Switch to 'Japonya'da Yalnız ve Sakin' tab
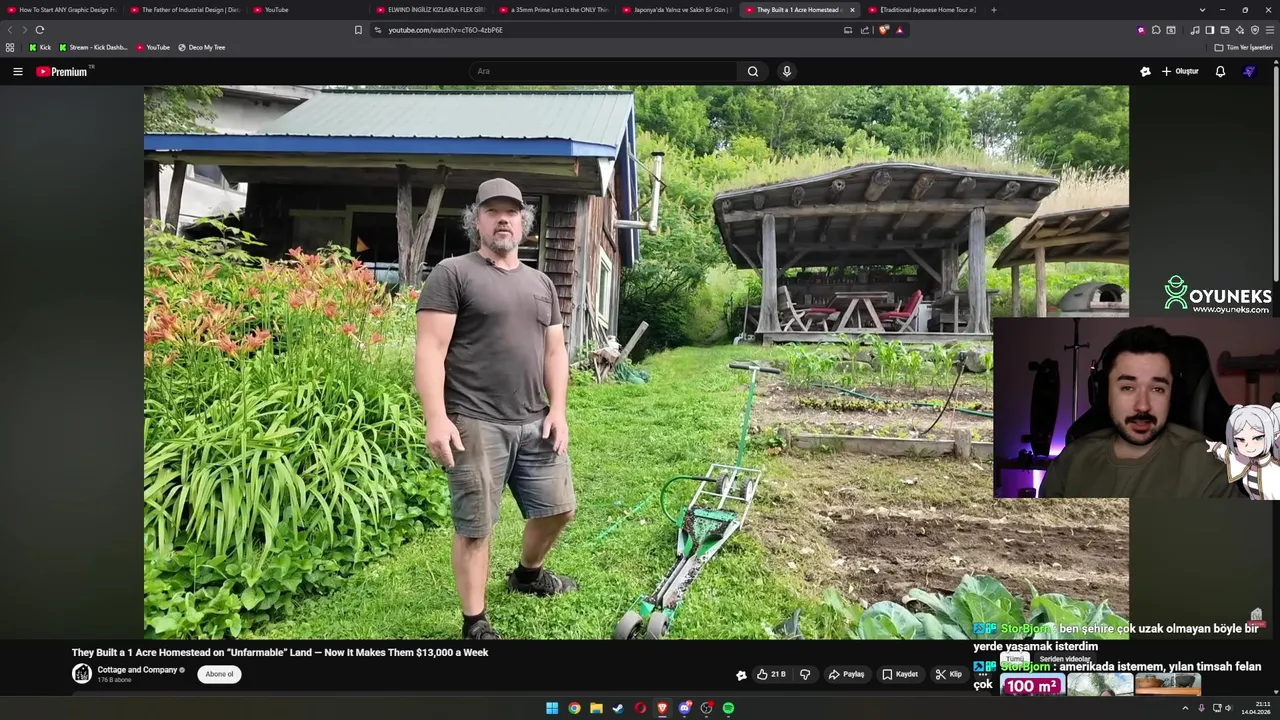The height and width of the screenshot is (720, 1280). click(677, 10)
